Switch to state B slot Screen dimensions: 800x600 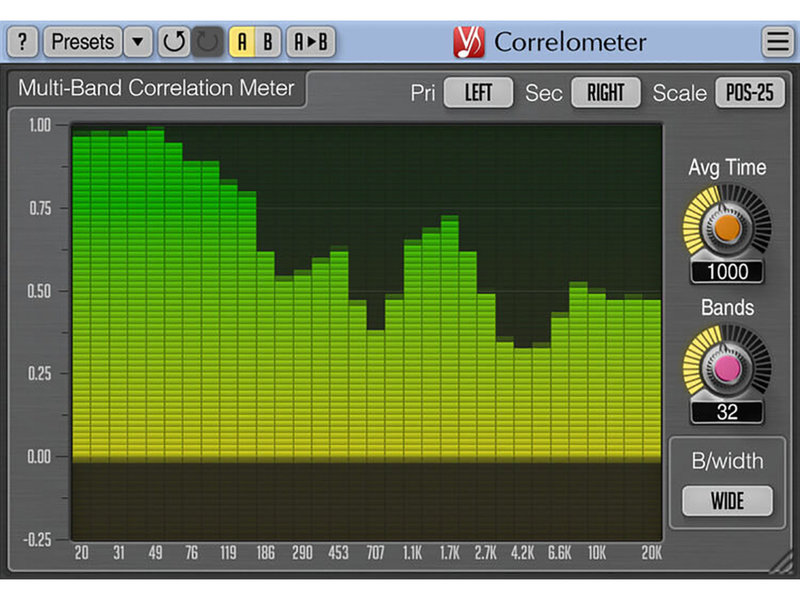pos(267,42)
